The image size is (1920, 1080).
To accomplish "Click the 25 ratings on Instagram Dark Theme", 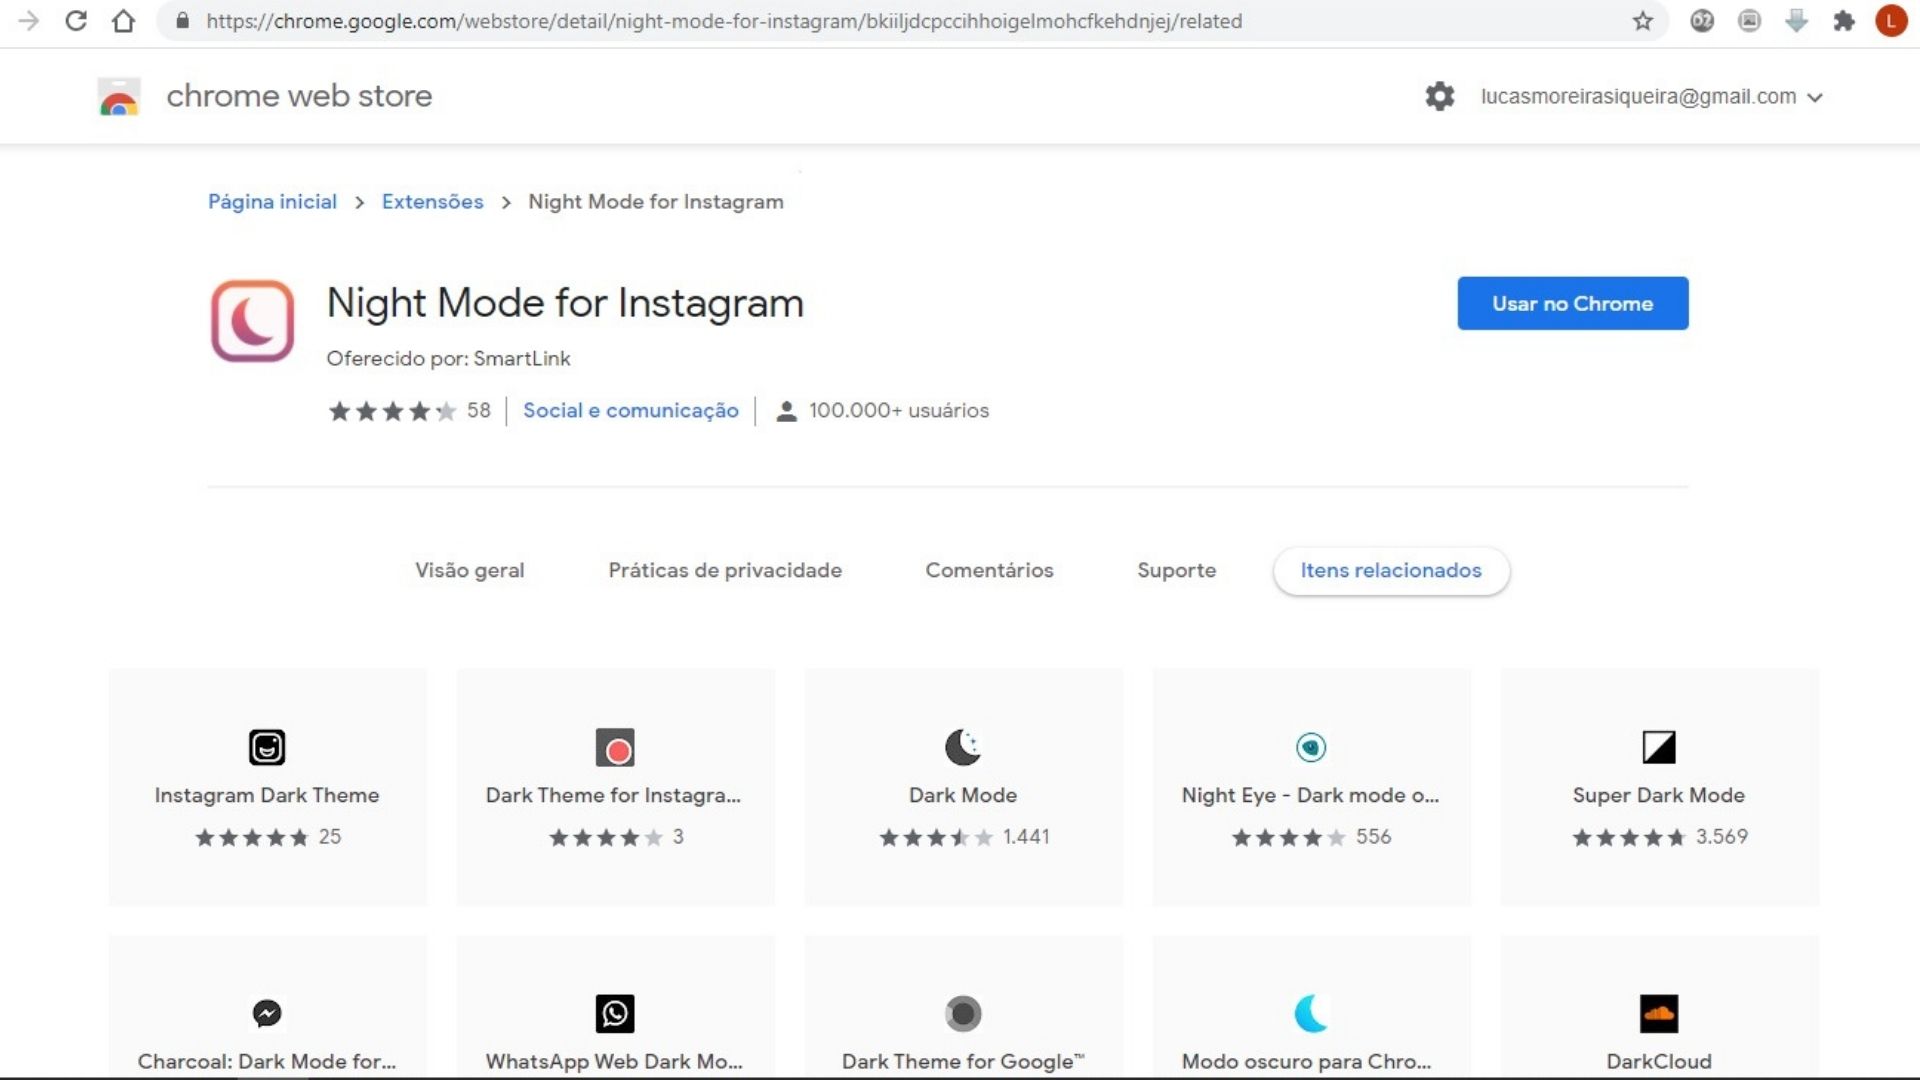I will coord(330,837).
